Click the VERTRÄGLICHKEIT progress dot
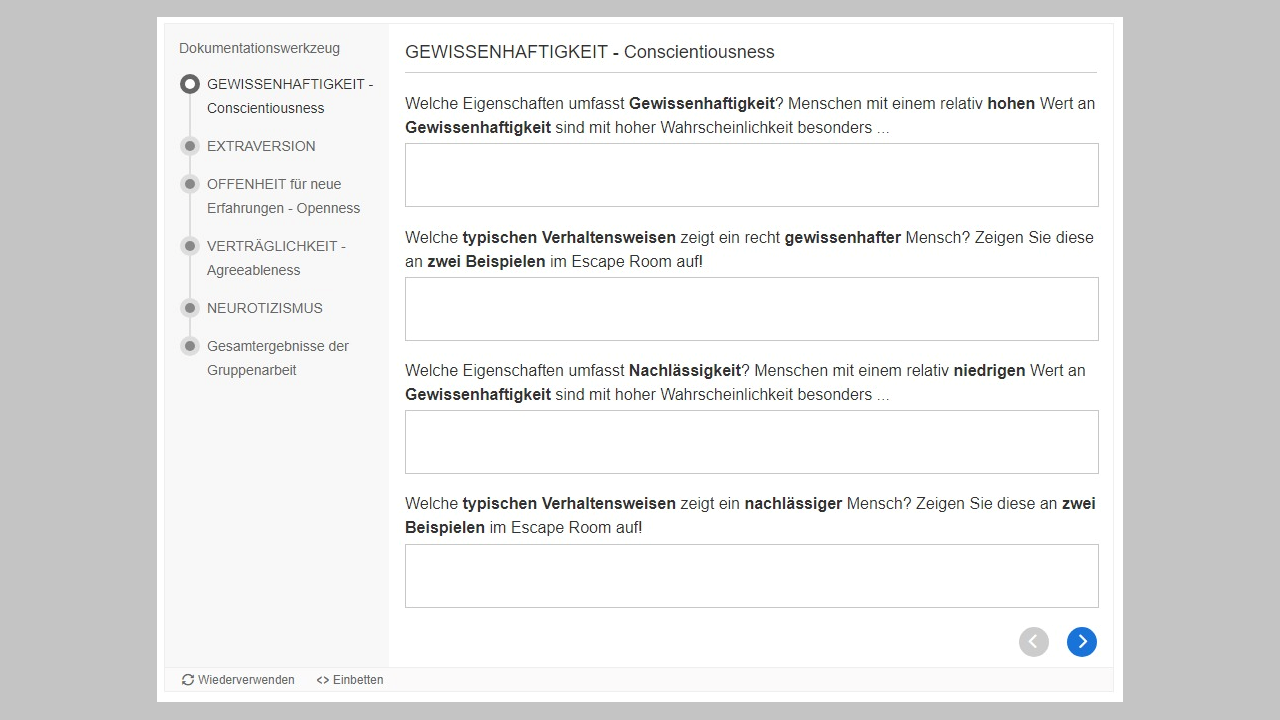Viewport: 1280px width, 720px height. [190, 246]
